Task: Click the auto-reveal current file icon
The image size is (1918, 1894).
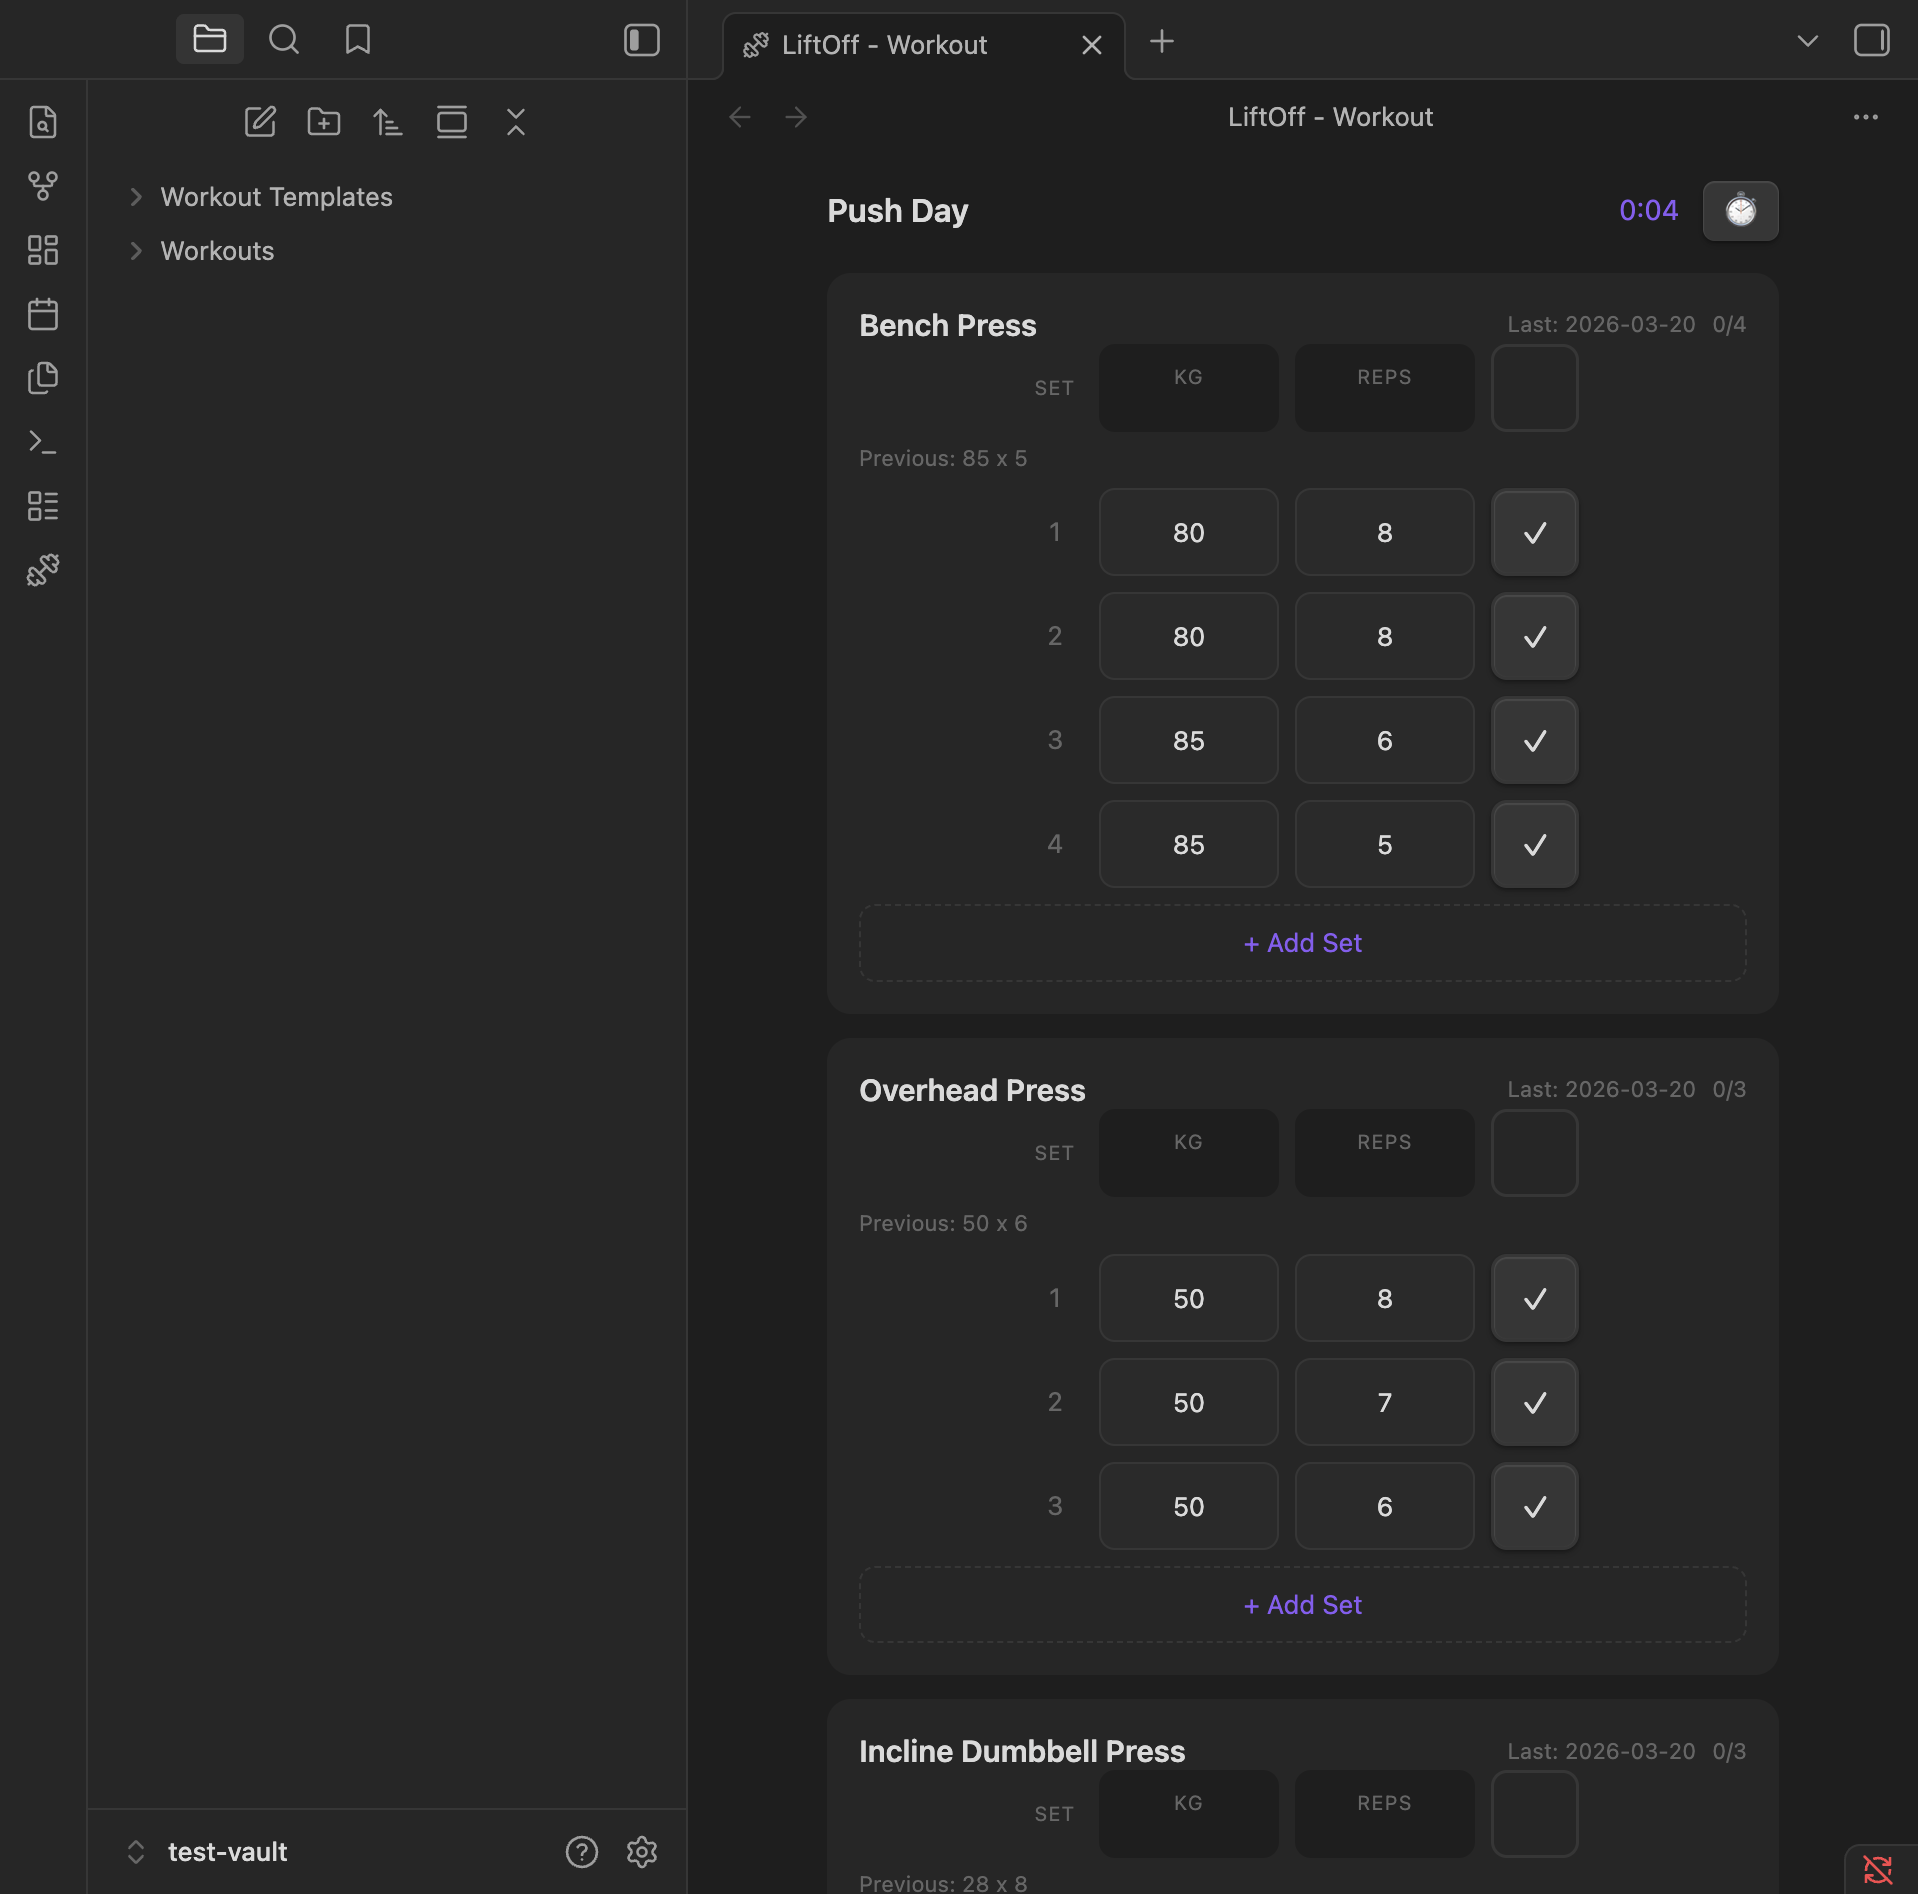Action: (x=452, y=122)
